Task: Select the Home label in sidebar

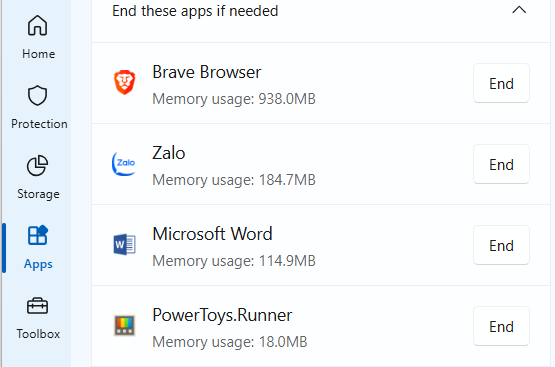Action: click(x=39, y=54)
